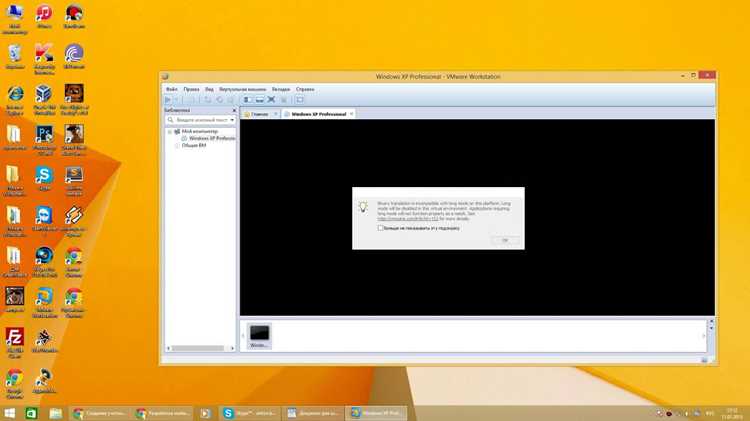Click the thumbnail bar right arrow
This screenshot has height=421, width=750.
coord(704,336)
